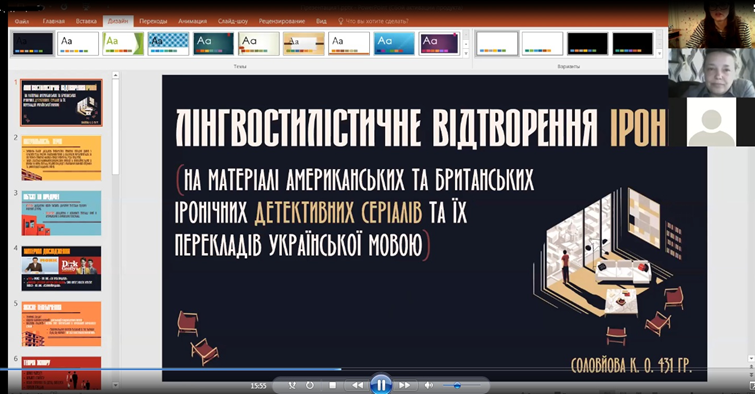This screenshot has width=755, height=394.
Task: Open the Дизайн ribbon tab
Action: click(x=118, y=21)
